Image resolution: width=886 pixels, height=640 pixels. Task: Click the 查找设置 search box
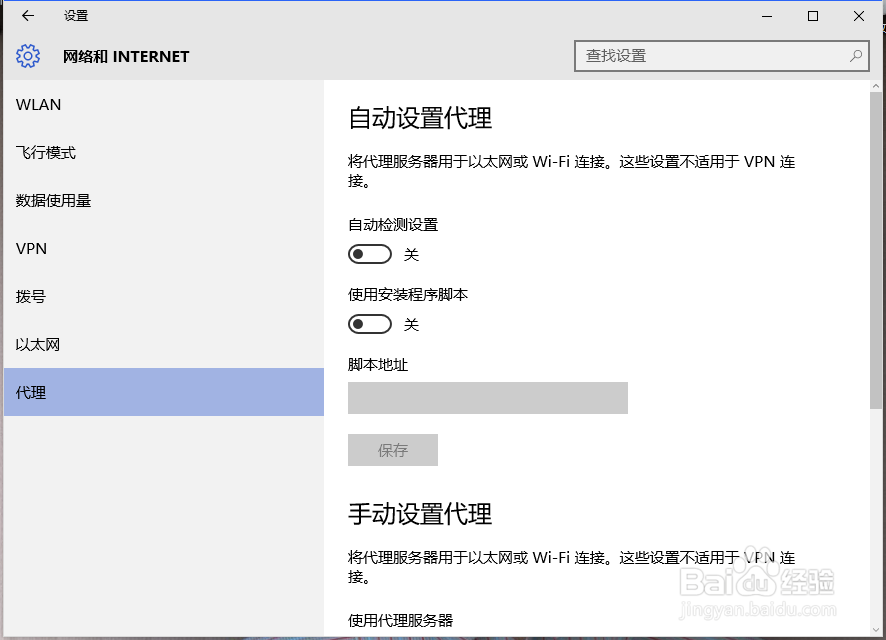click(722, 56)
